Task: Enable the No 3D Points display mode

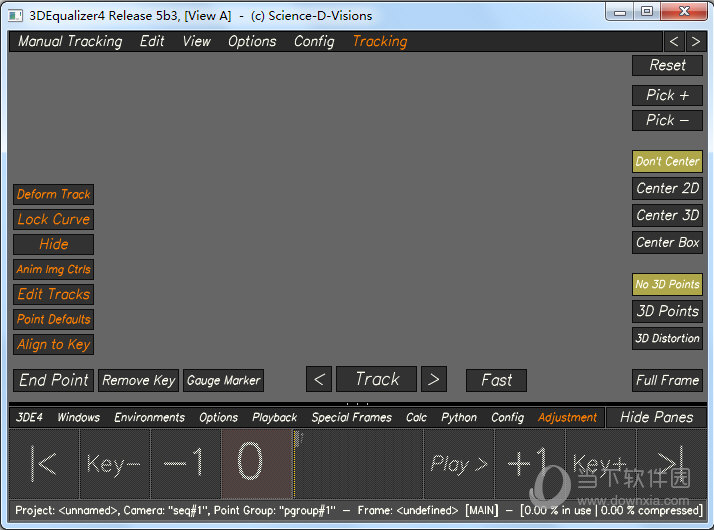Action: click(x=667, y=284)
